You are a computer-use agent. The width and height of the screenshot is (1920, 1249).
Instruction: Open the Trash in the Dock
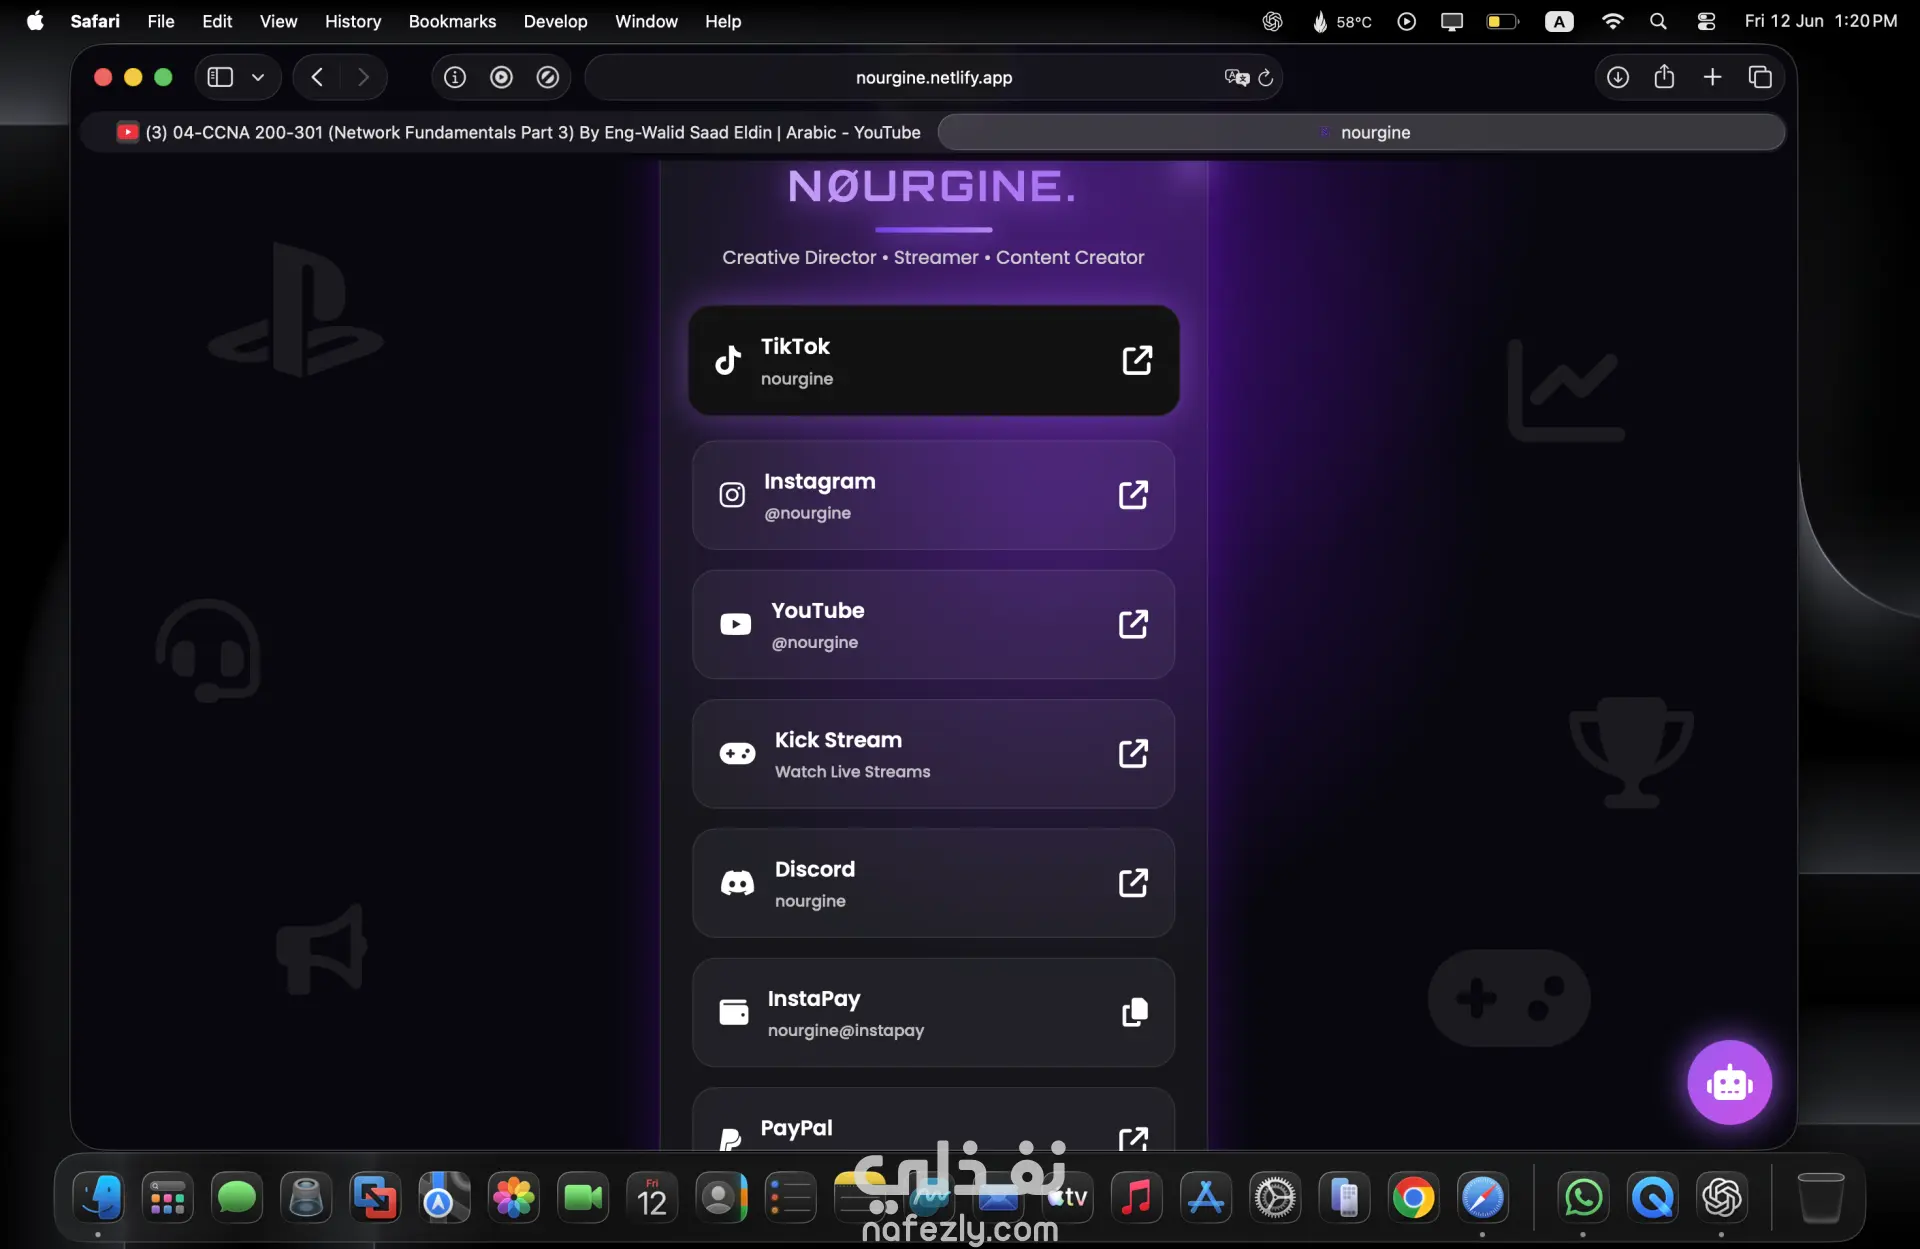click(1820, 1197)
